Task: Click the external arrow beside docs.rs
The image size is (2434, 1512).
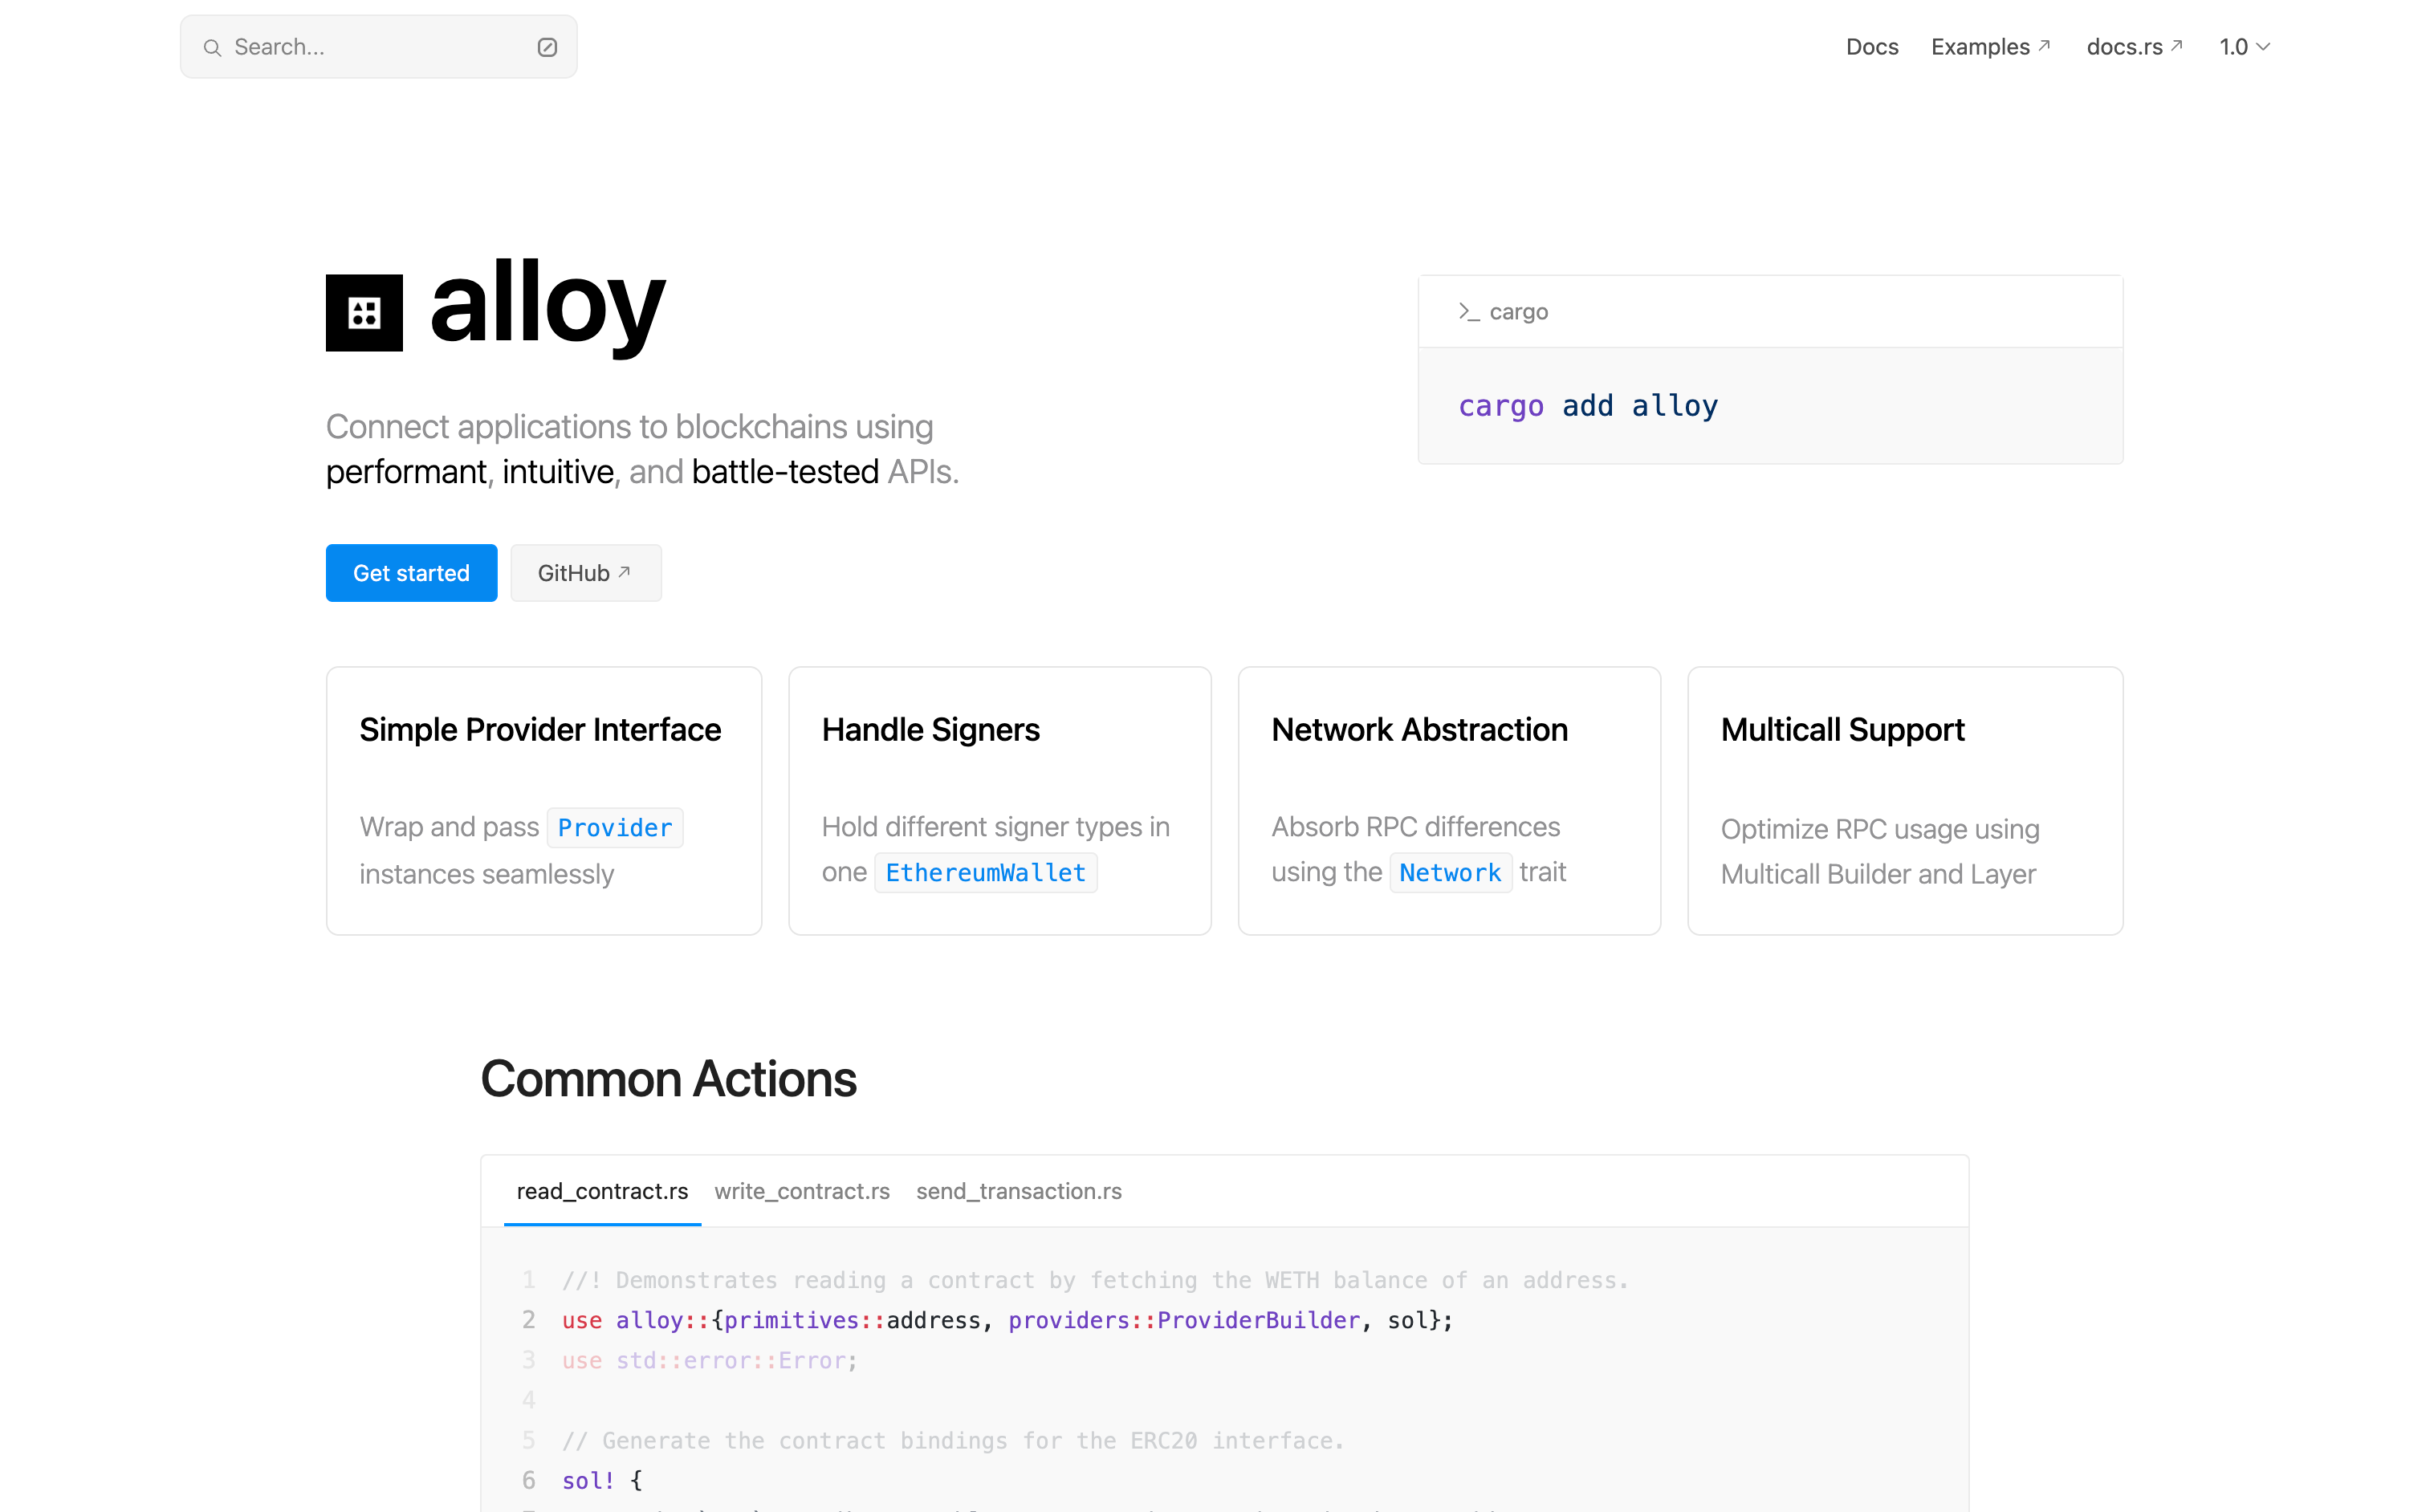Action: point(2176,45)
